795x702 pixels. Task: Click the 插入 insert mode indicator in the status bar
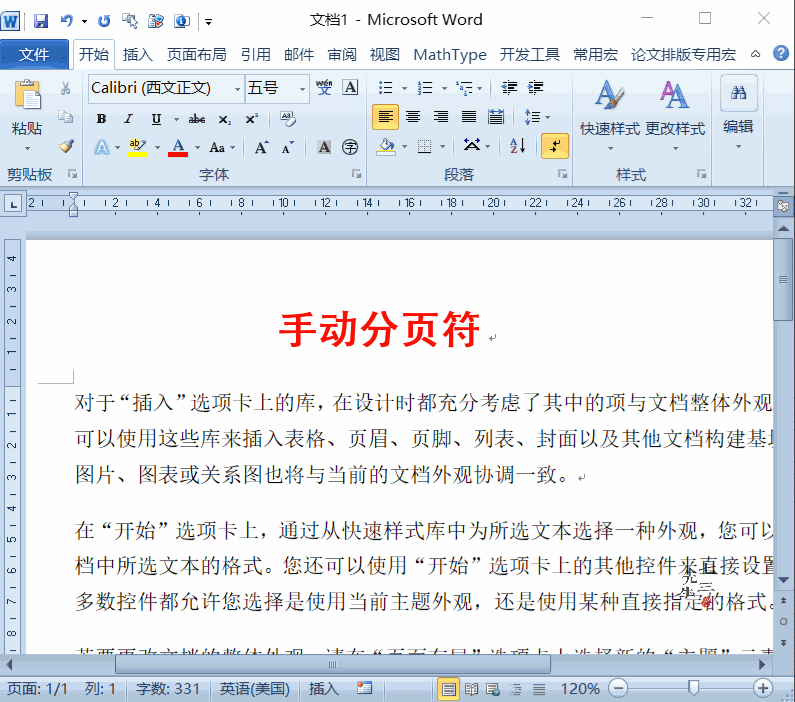tap(323, 688)
